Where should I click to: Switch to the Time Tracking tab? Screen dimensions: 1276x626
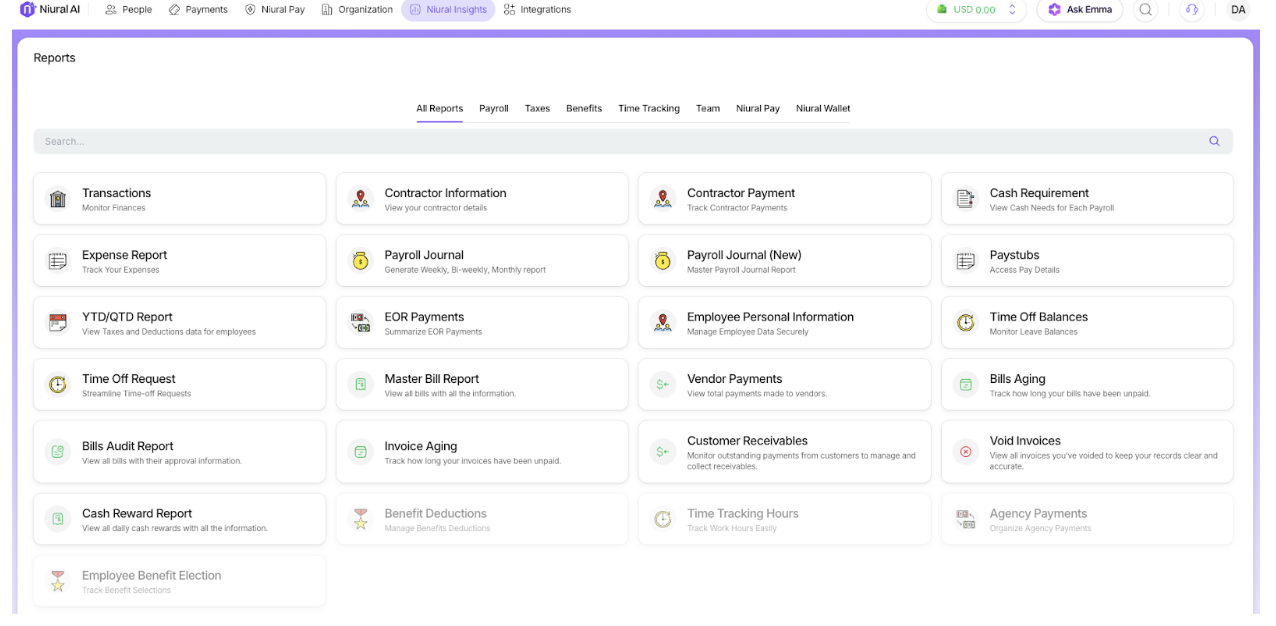[649, 108]
